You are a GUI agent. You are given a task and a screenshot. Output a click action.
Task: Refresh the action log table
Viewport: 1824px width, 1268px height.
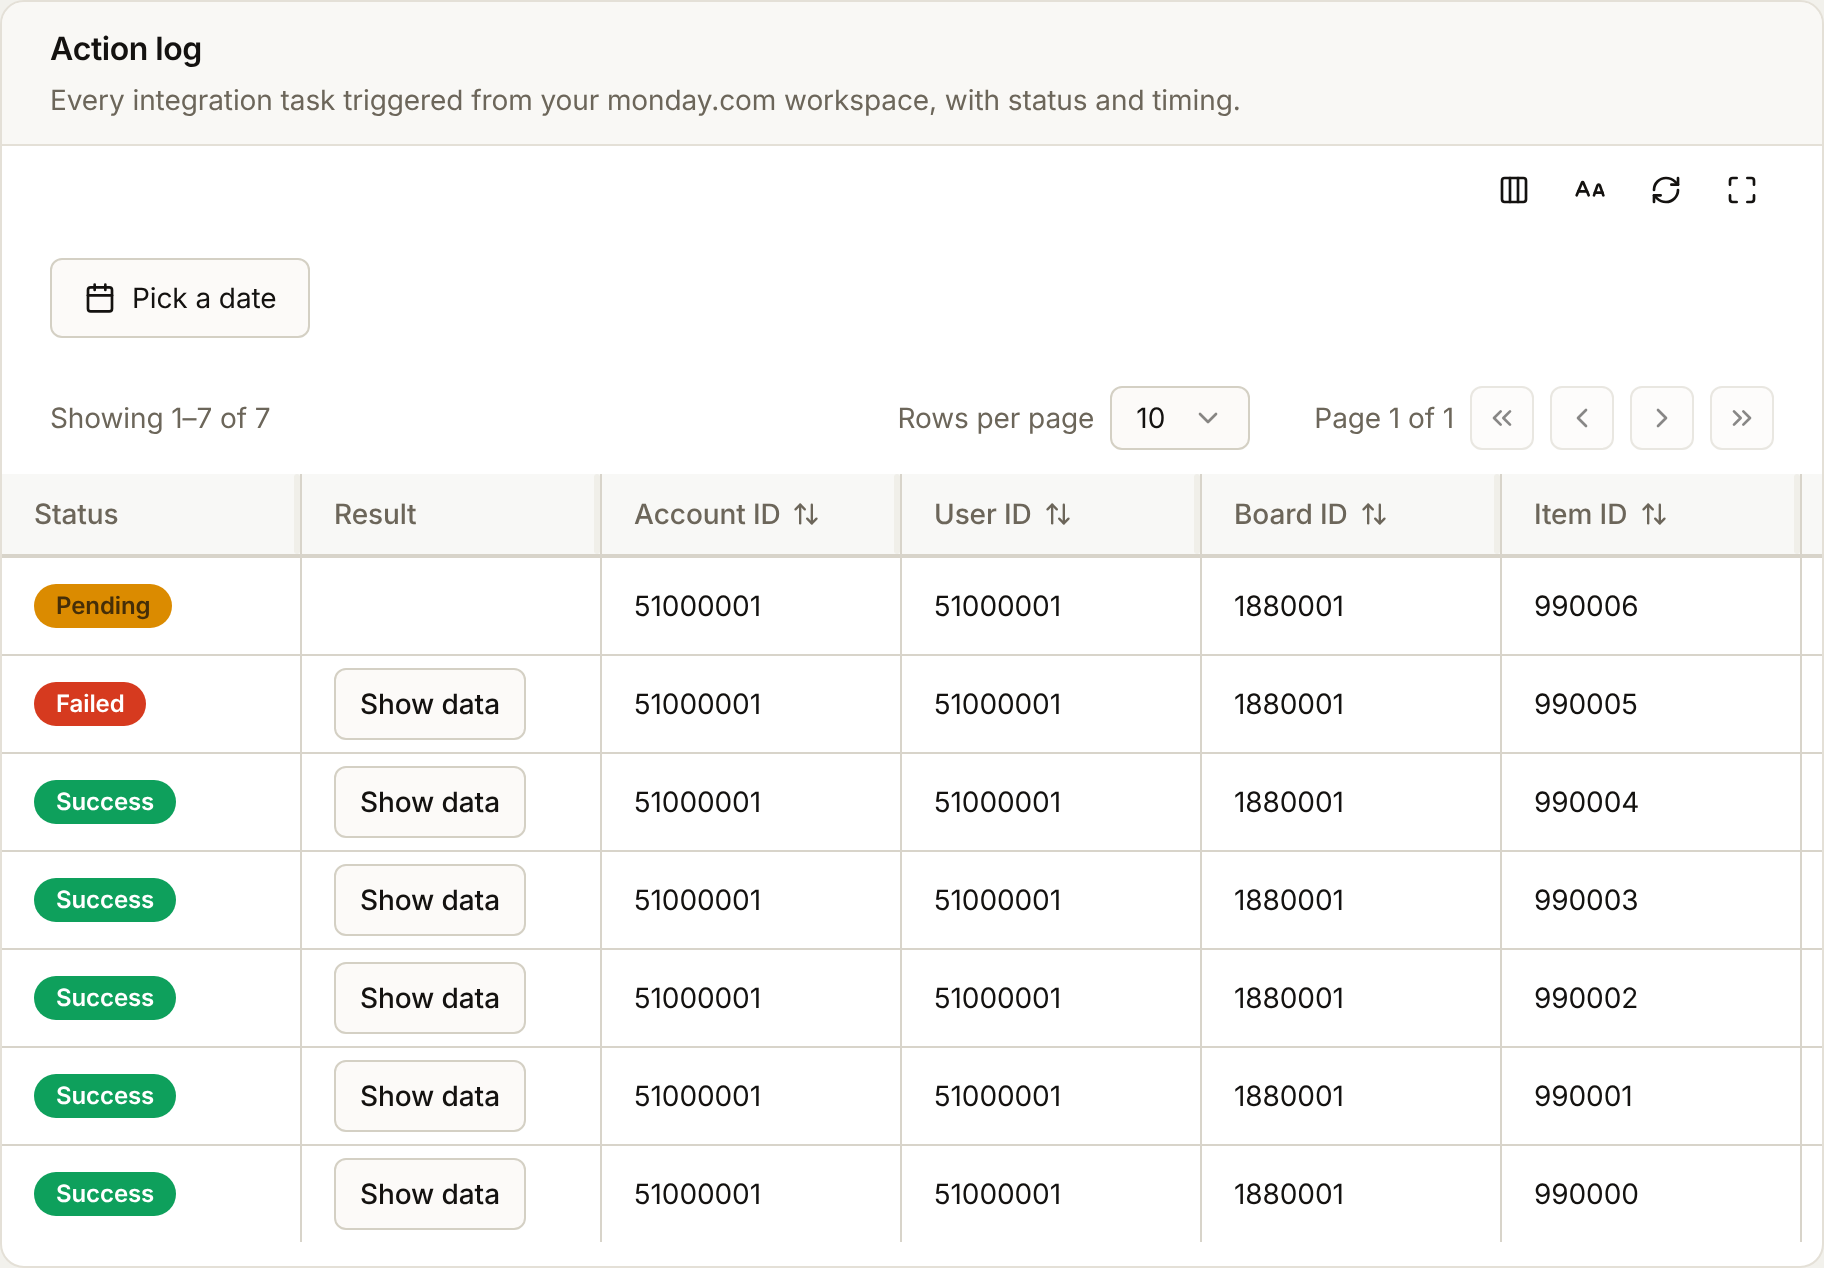1666,190
